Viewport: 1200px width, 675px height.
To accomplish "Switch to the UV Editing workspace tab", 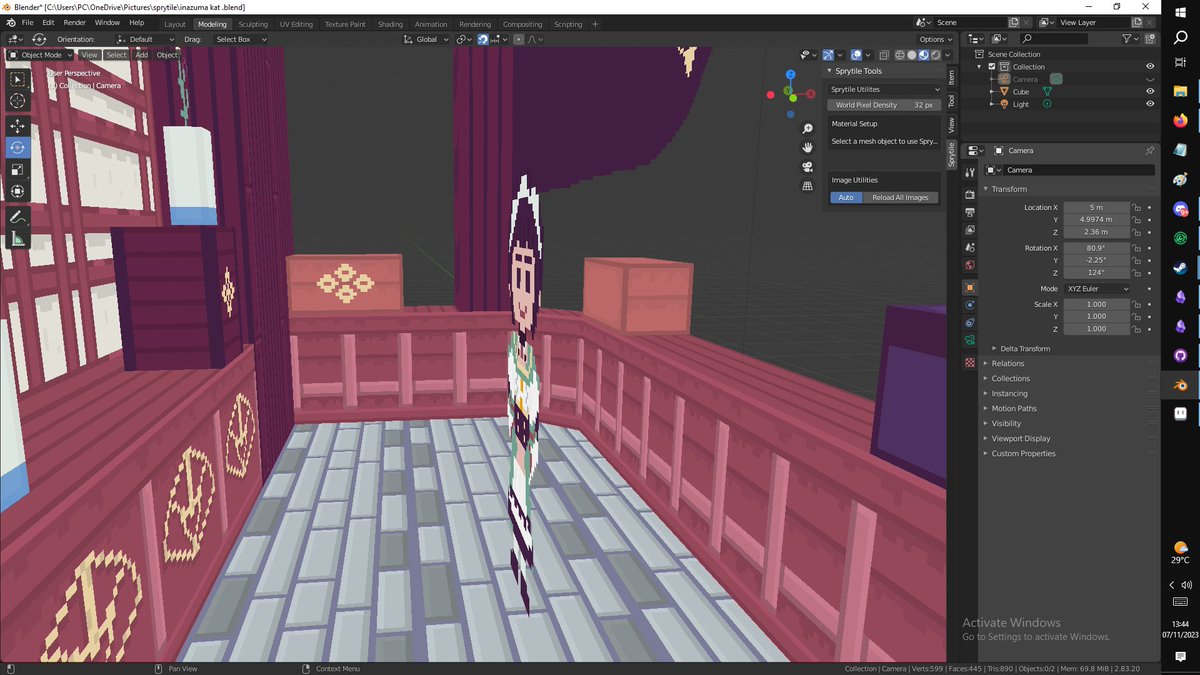I will (x=296, y=24).
